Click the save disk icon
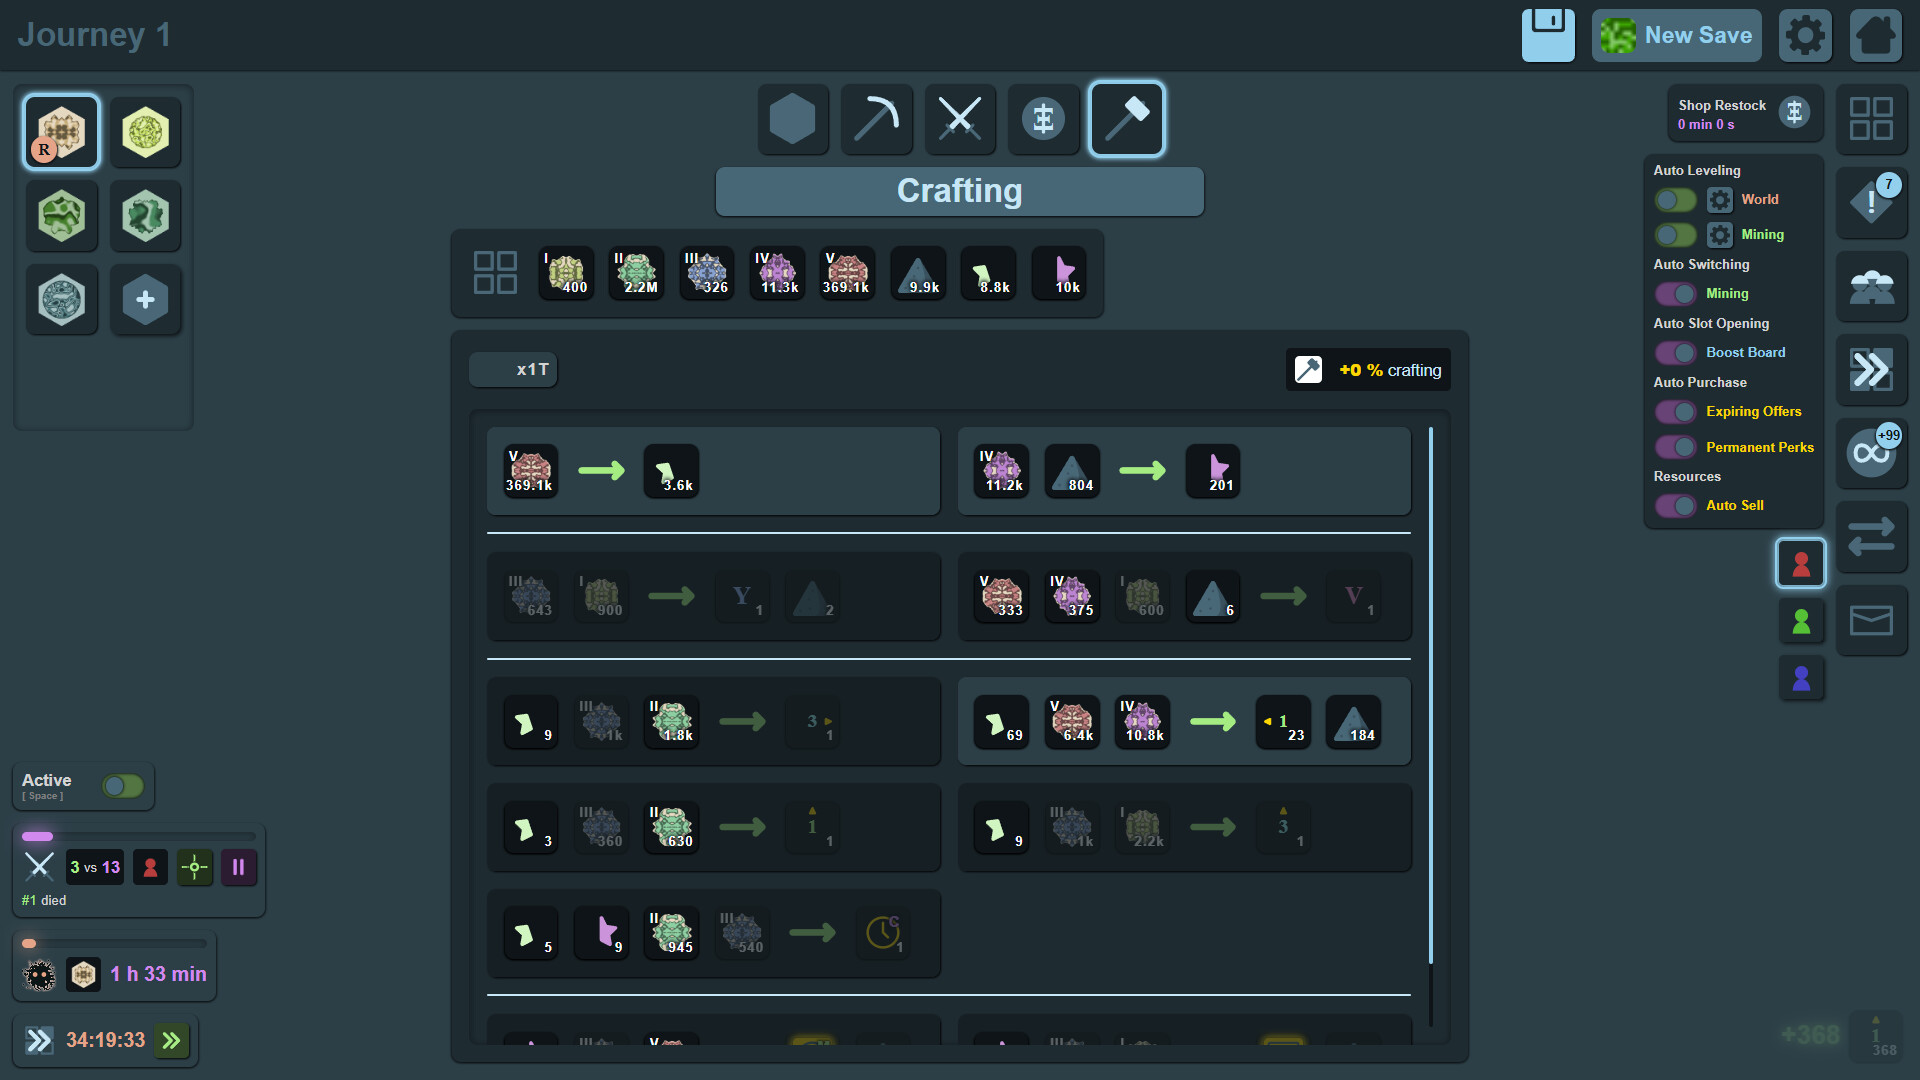1920x1080 pixels. coord(1548,35)
